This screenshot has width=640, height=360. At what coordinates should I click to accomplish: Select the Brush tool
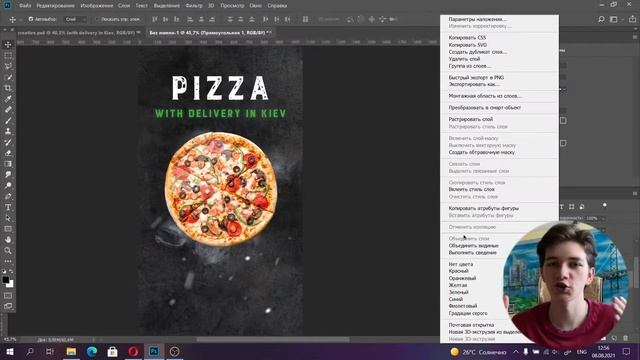[x=8, y=120]
